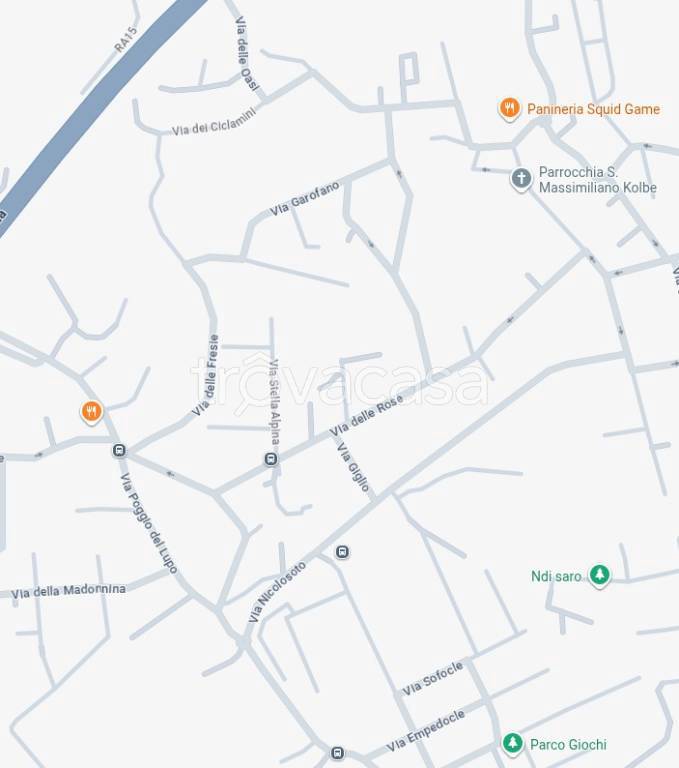Select the Parrocchia S. Massimiliano Kolbe church marker
The height and width of the screenshot is (768, 679).
point(521,179)
